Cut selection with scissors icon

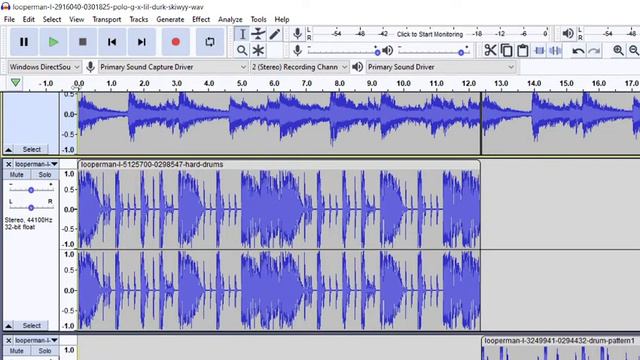[x=490, y=51]
